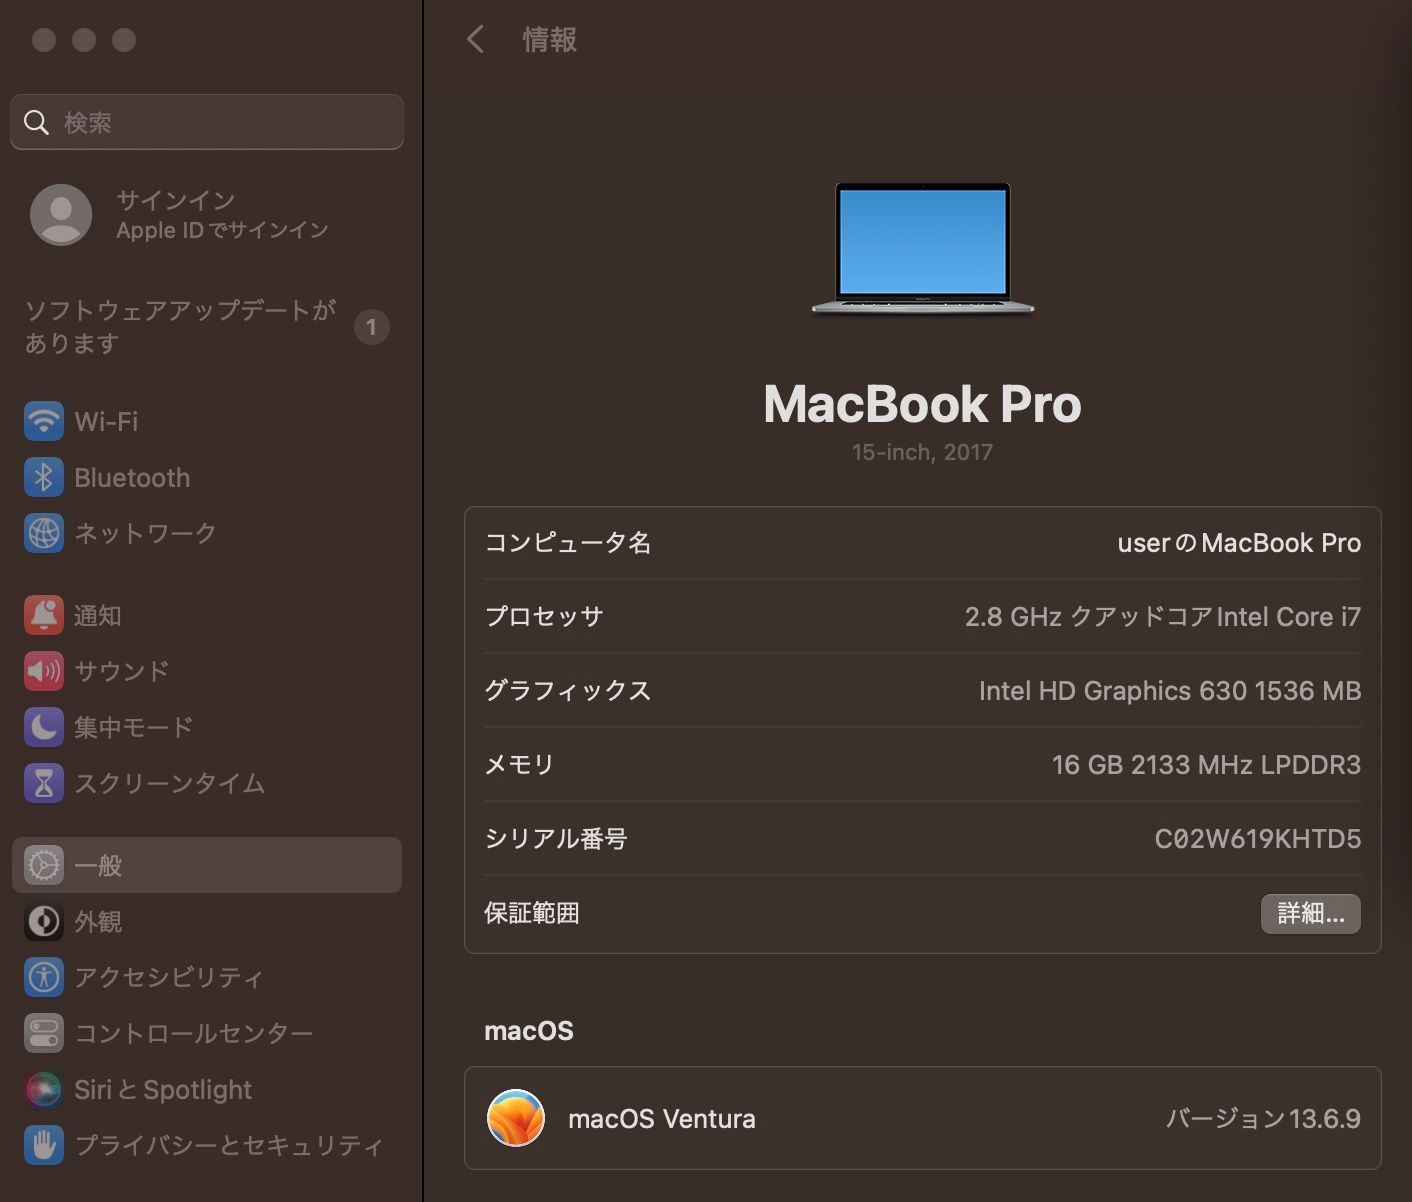Click the Bluetooth icon in sidebar
1412x1202 pixels.
[x=43, y=477]
